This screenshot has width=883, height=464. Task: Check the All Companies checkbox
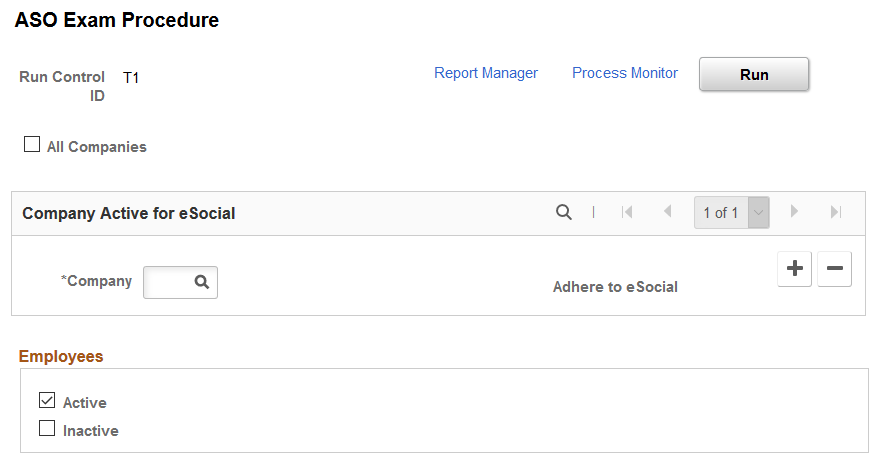pyautogui.click(x=32, y=145)
